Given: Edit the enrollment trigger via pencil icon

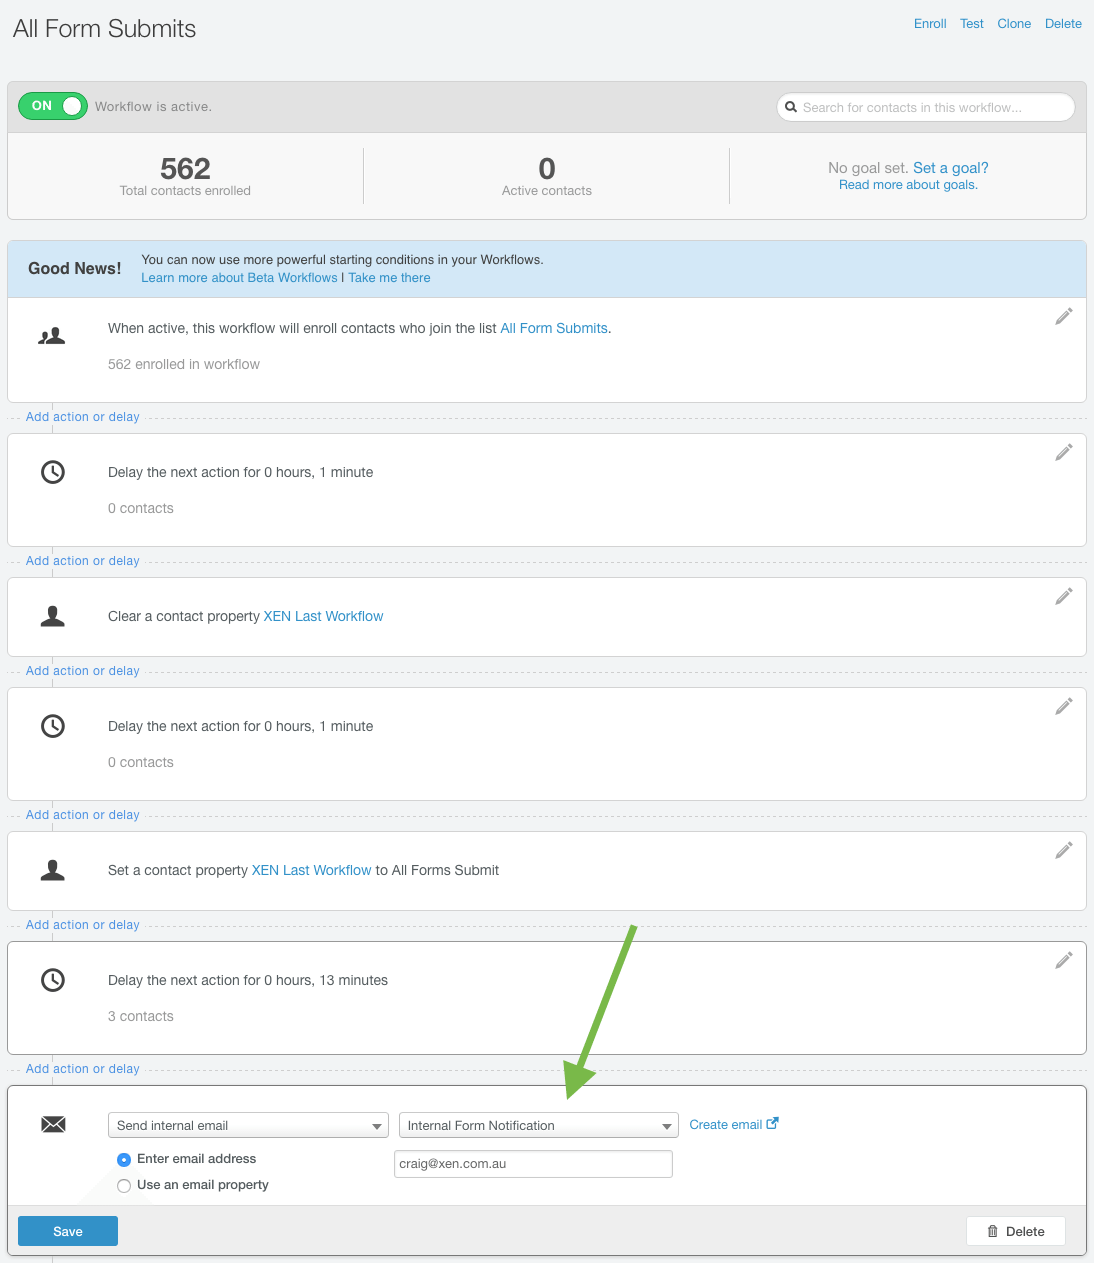Looking at the screenshot, I should point(1064,316).
